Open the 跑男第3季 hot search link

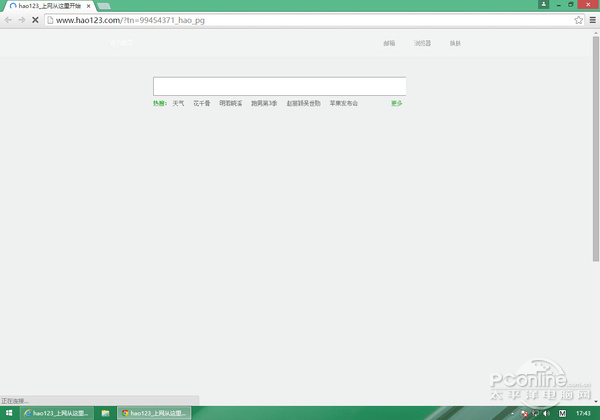tap(264, 103)
